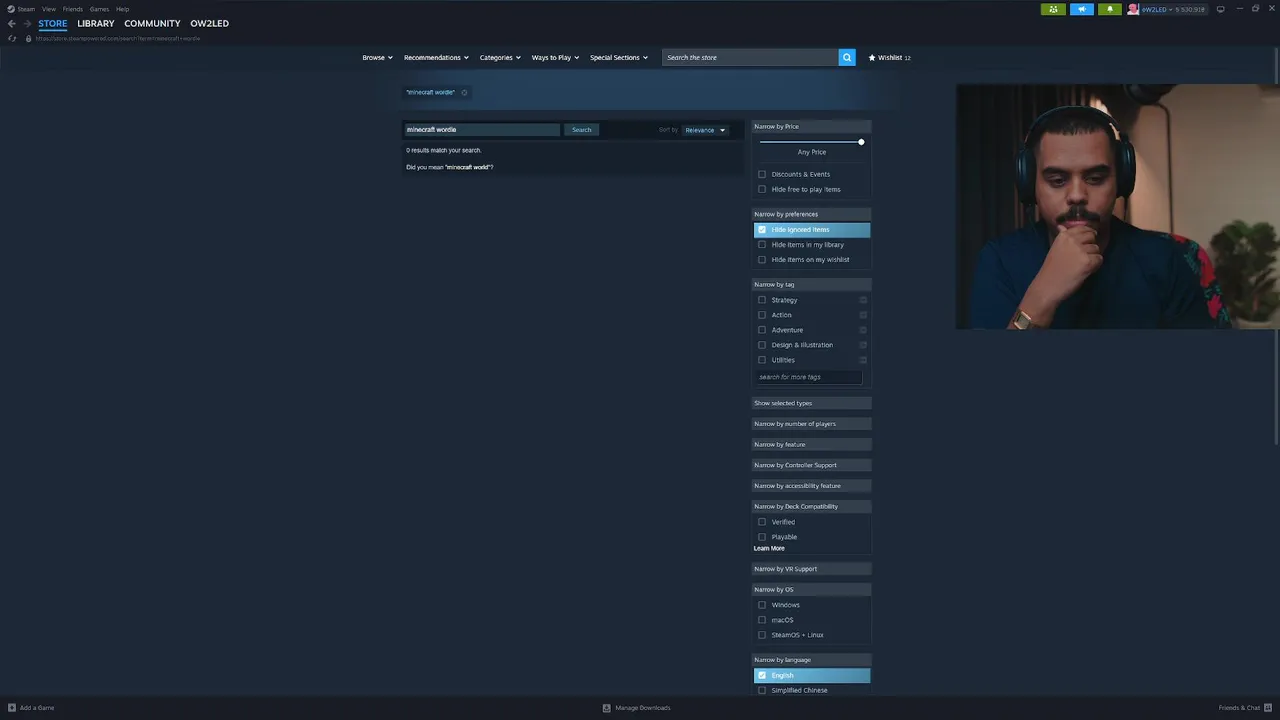1280x720 pixels.
Task: Switch to the LIBRARY tab
Action: (96, 23)
